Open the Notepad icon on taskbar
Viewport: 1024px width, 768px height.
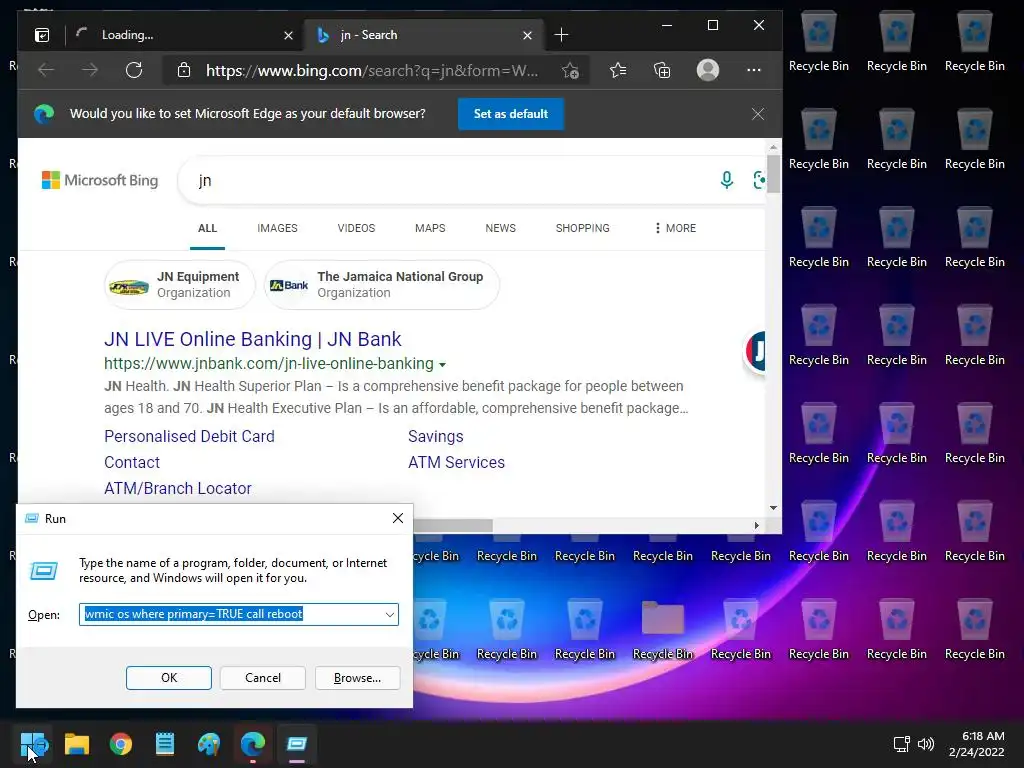click(165, 744)
